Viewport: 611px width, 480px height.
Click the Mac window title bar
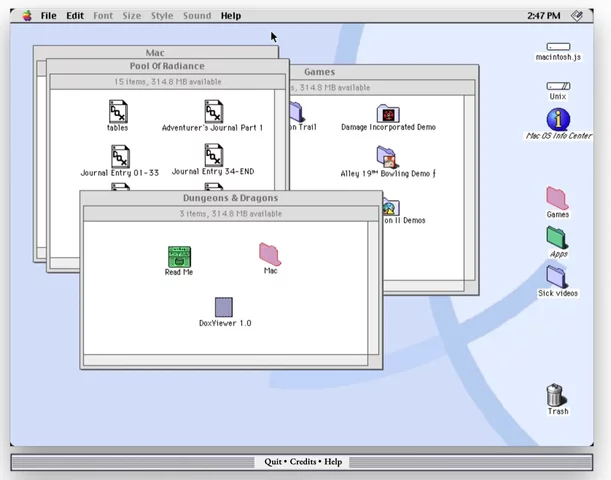155,53
